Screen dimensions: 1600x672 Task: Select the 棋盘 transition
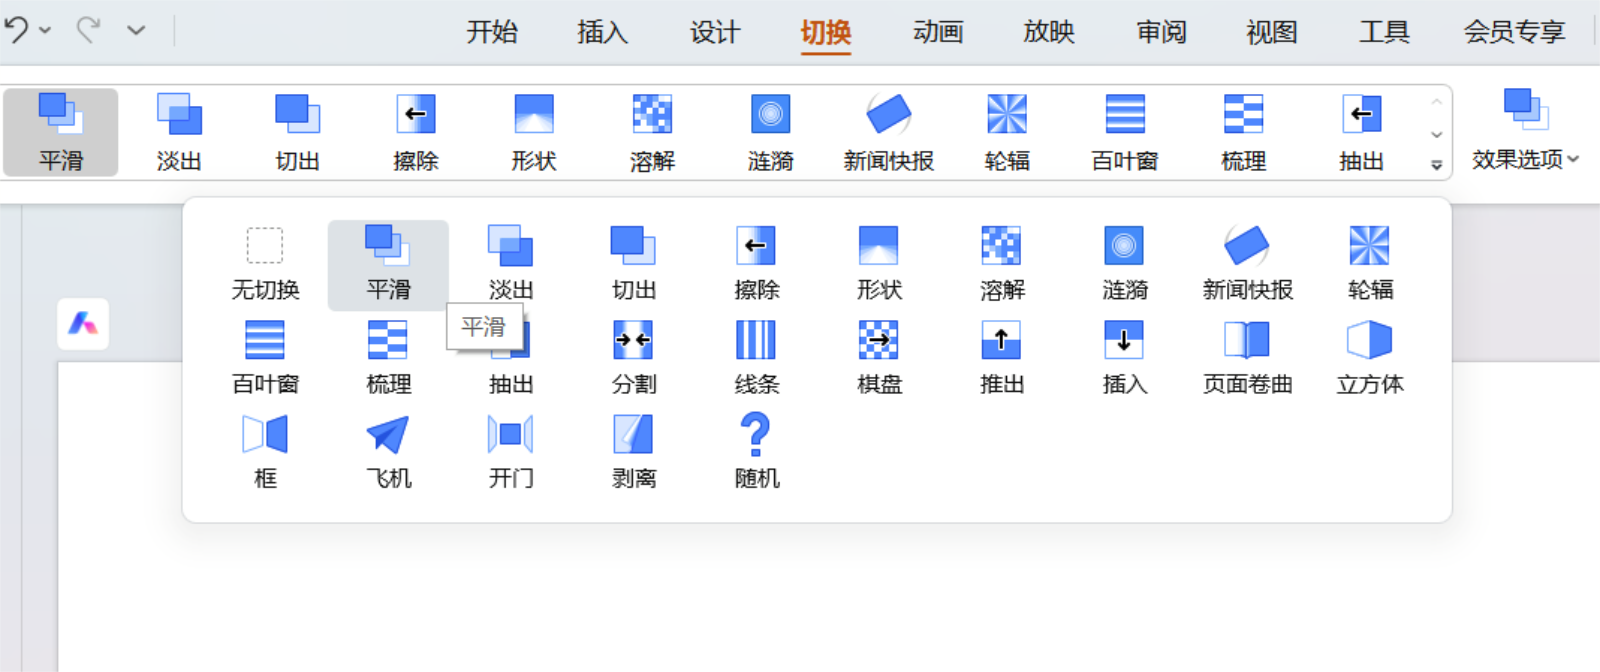(879, 358)
